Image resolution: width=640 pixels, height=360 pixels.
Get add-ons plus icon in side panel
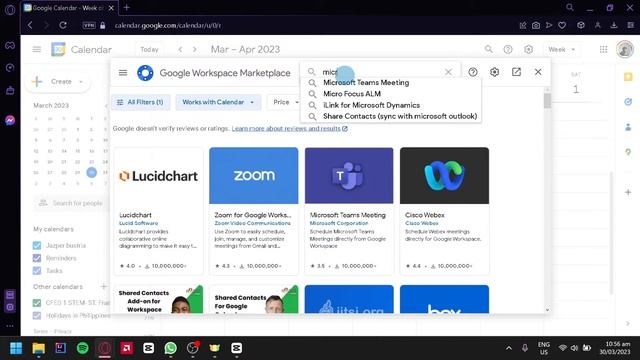point(628,192)
